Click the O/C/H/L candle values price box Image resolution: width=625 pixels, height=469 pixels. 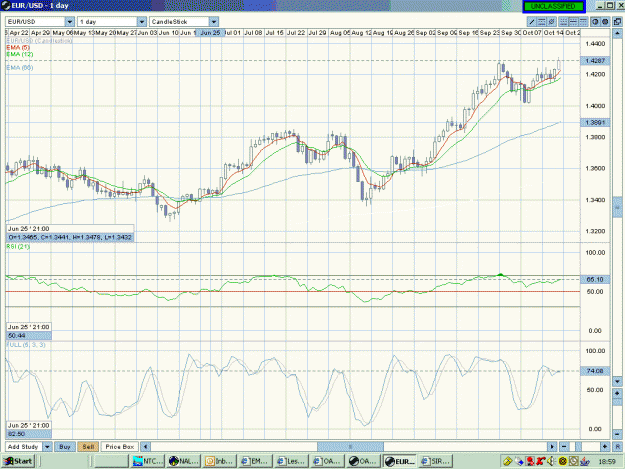pos(70,237)
